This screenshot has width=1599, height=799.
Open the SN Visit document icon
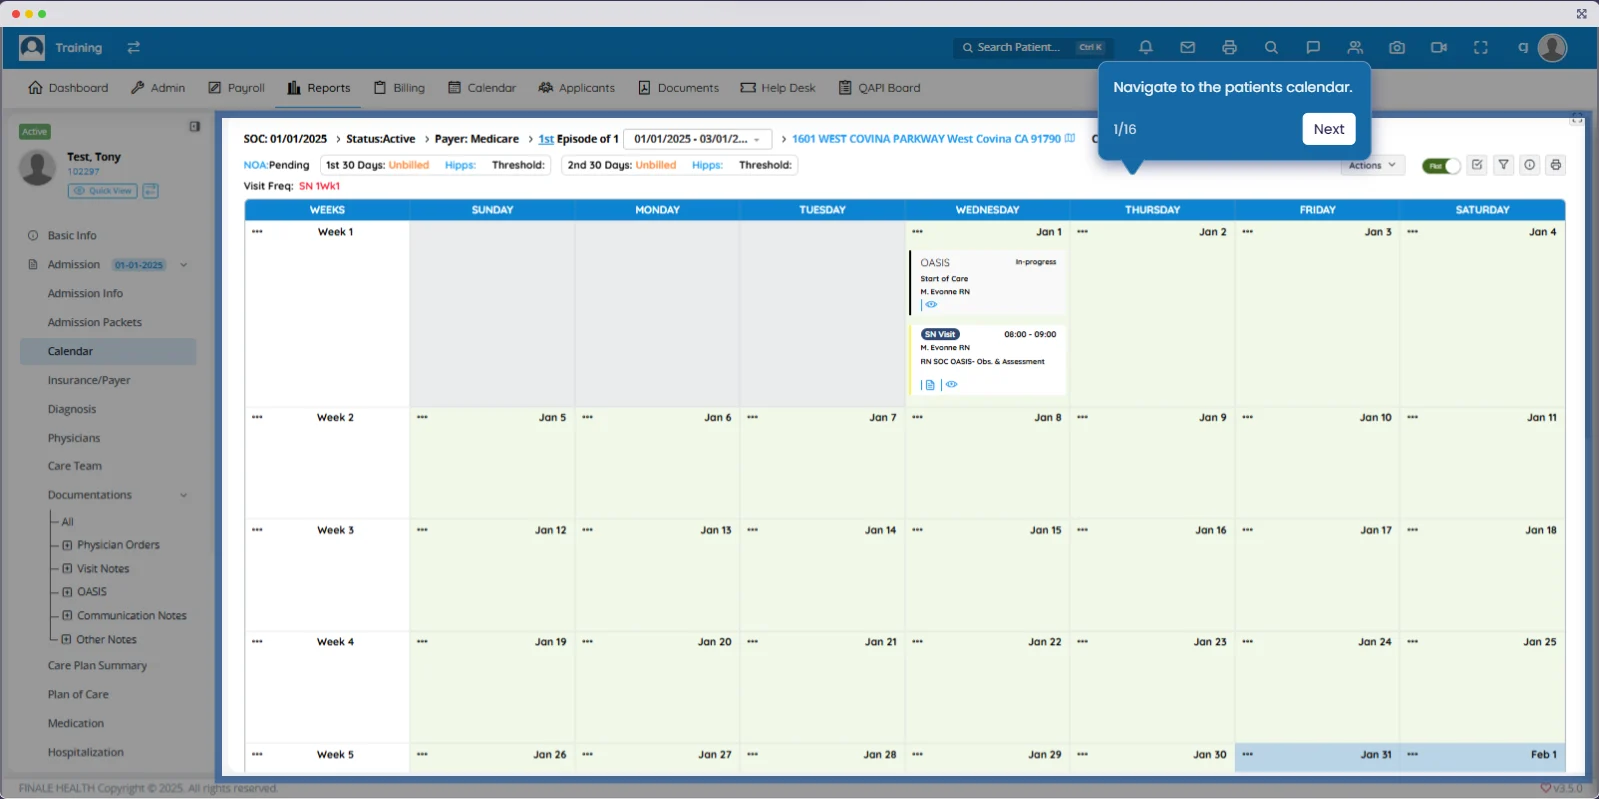pos(930,385)
